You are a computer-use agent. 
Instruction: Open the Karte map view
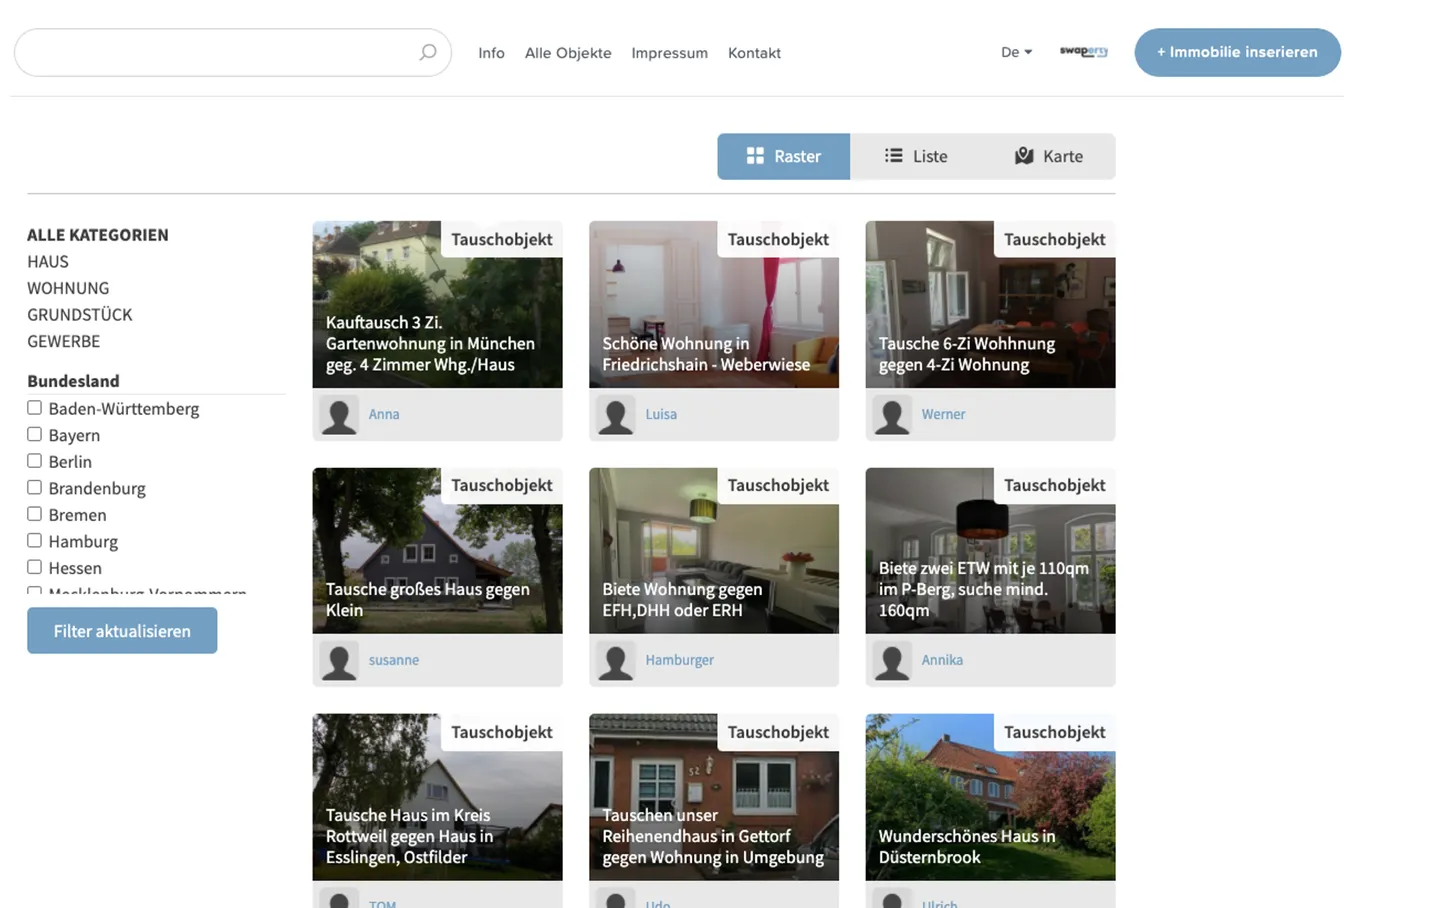tap(1049, 156)
